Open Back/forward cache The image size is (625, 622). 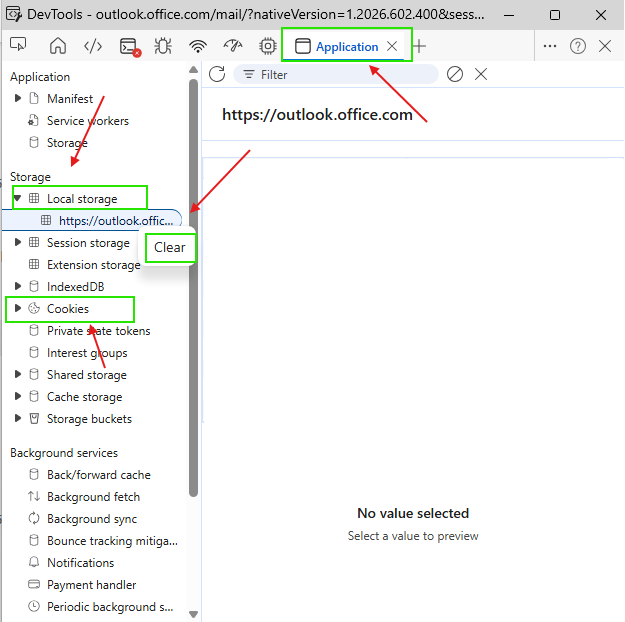pos(99,475)
